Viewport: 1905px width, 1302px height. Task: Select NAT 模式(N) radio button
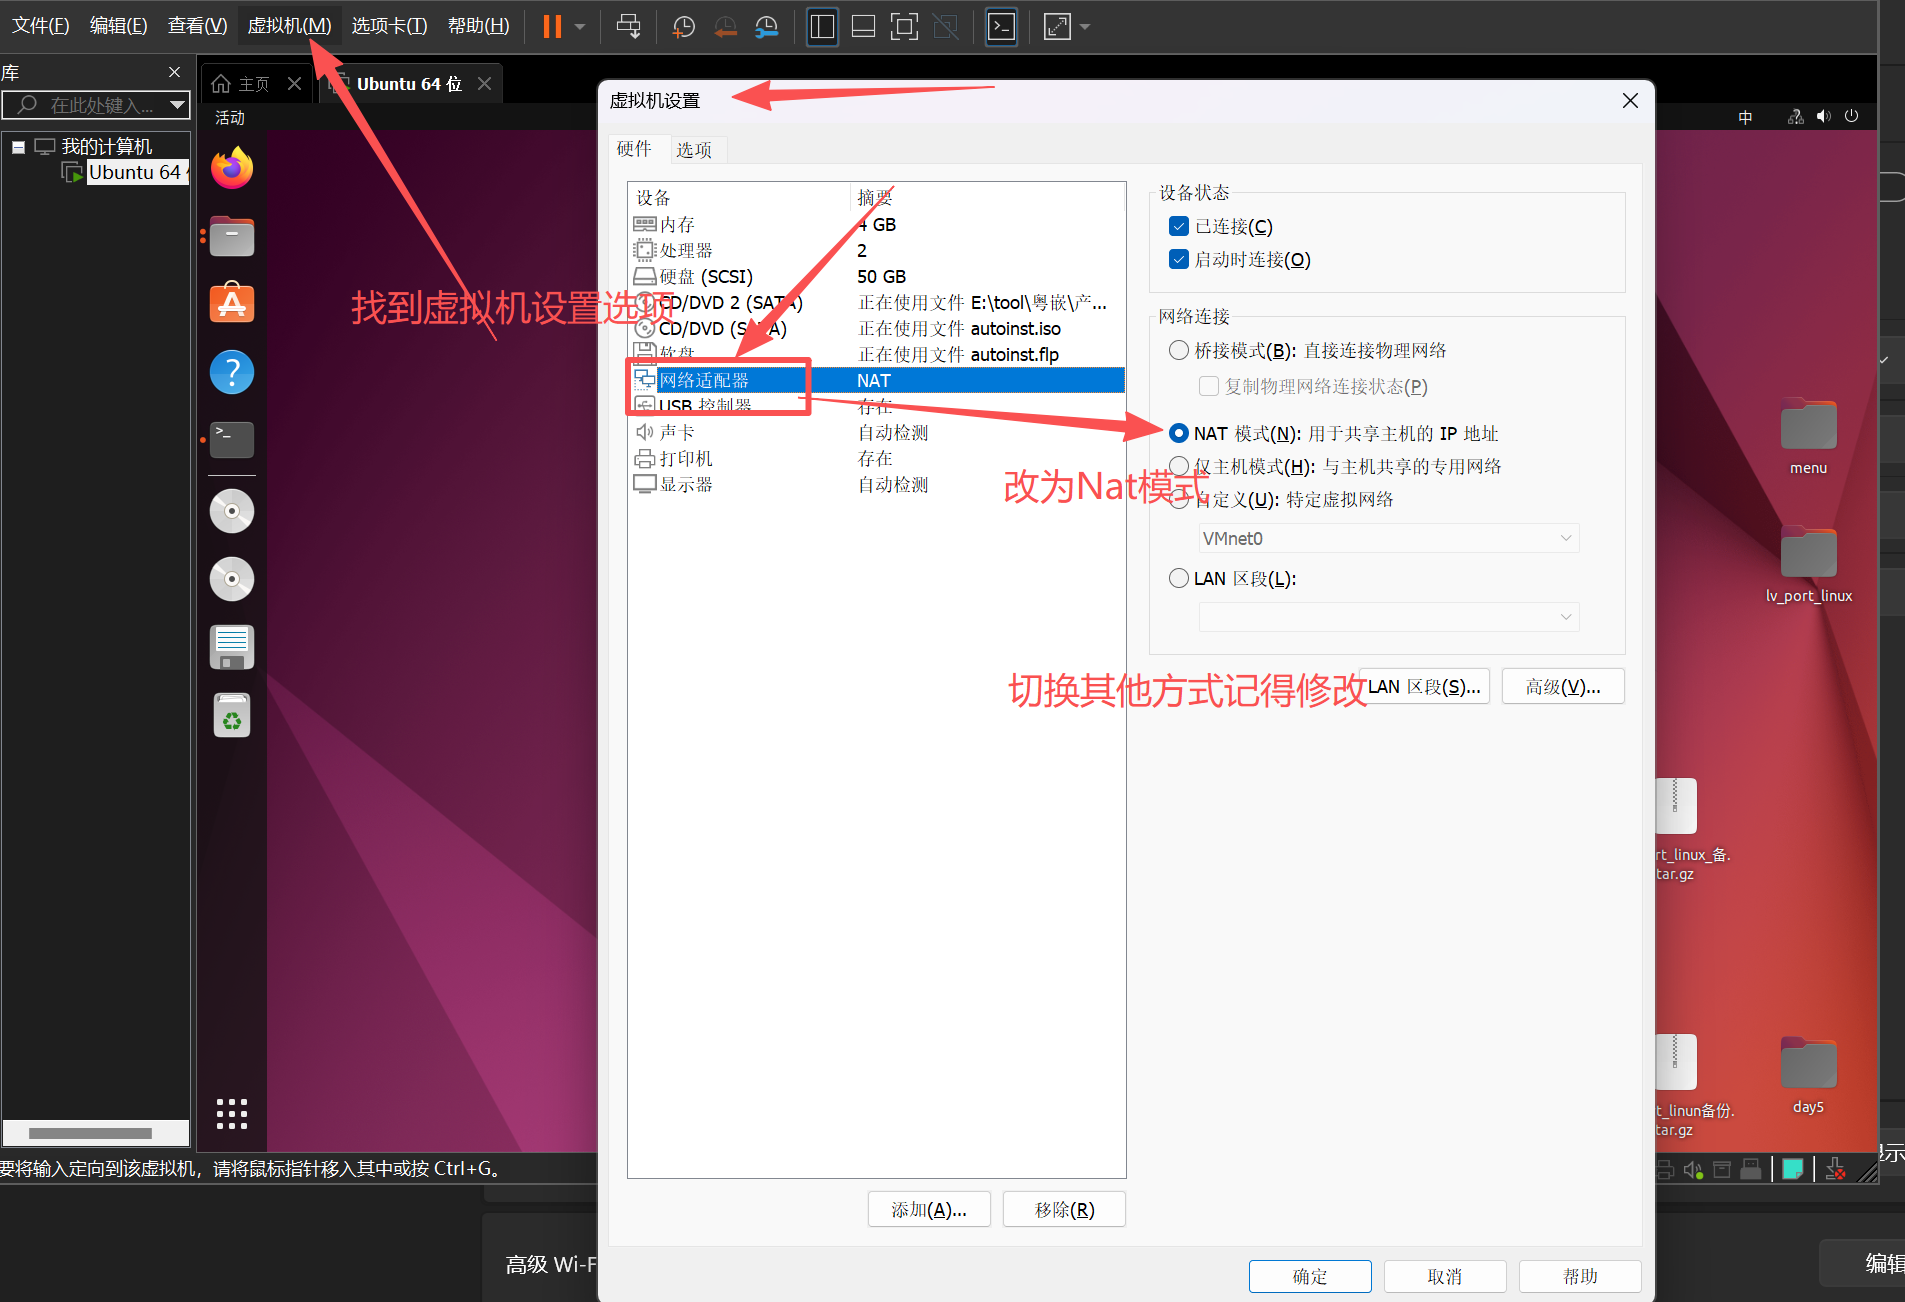(x=1179, y=434)
